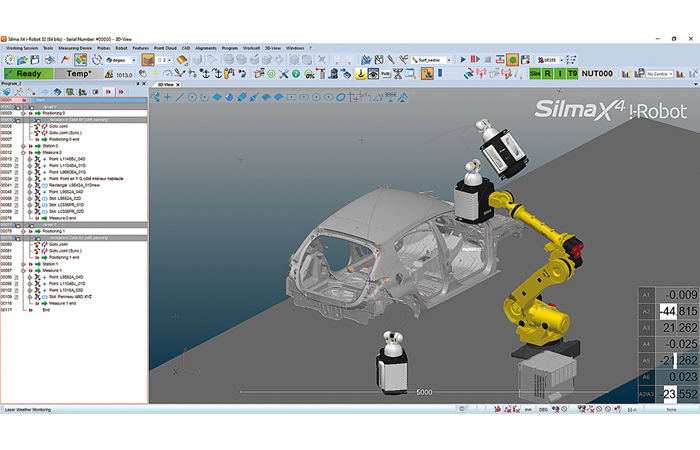The width and height of the screenshot is (700, 450).
Task: Click the A3 joint value 21.262
Action: 678,328
